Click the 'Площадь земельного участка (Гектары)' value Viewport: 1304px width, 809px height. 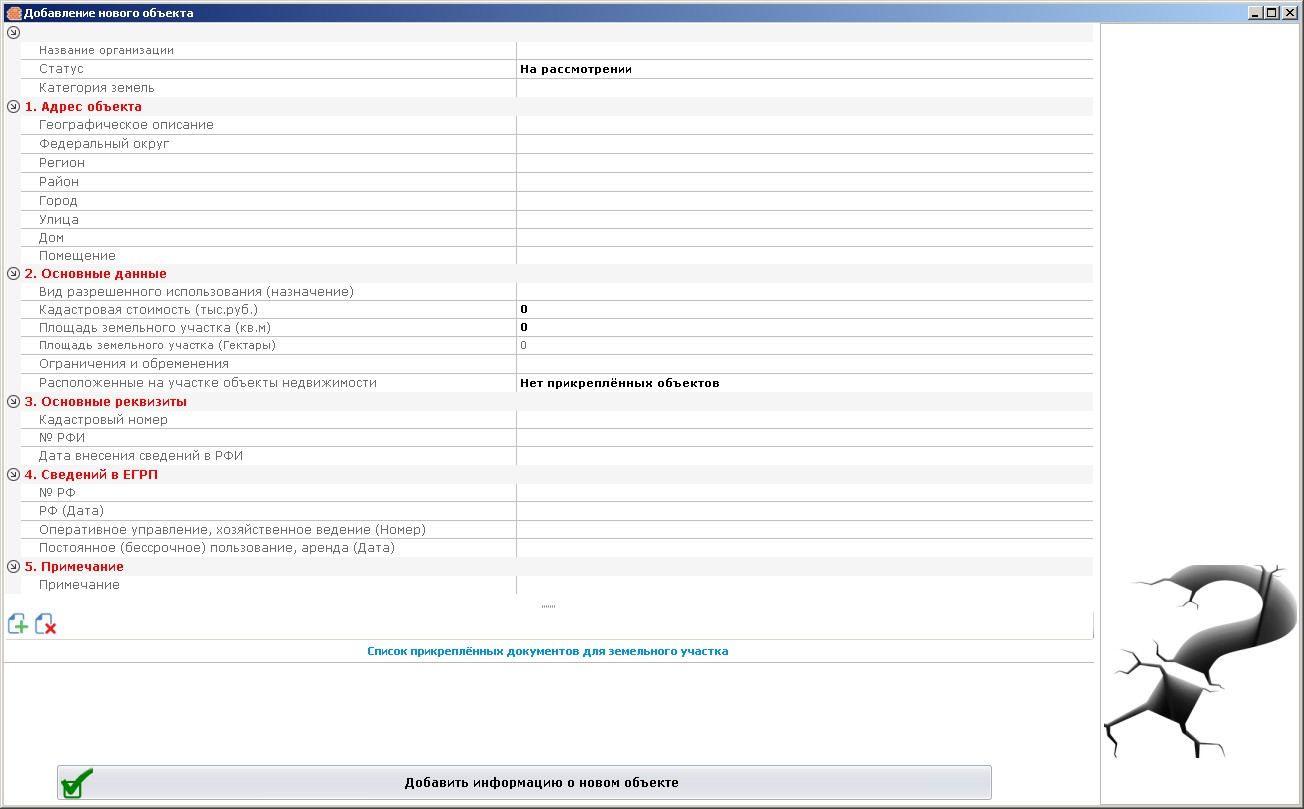pyautogui.click(x=805, y=345)
